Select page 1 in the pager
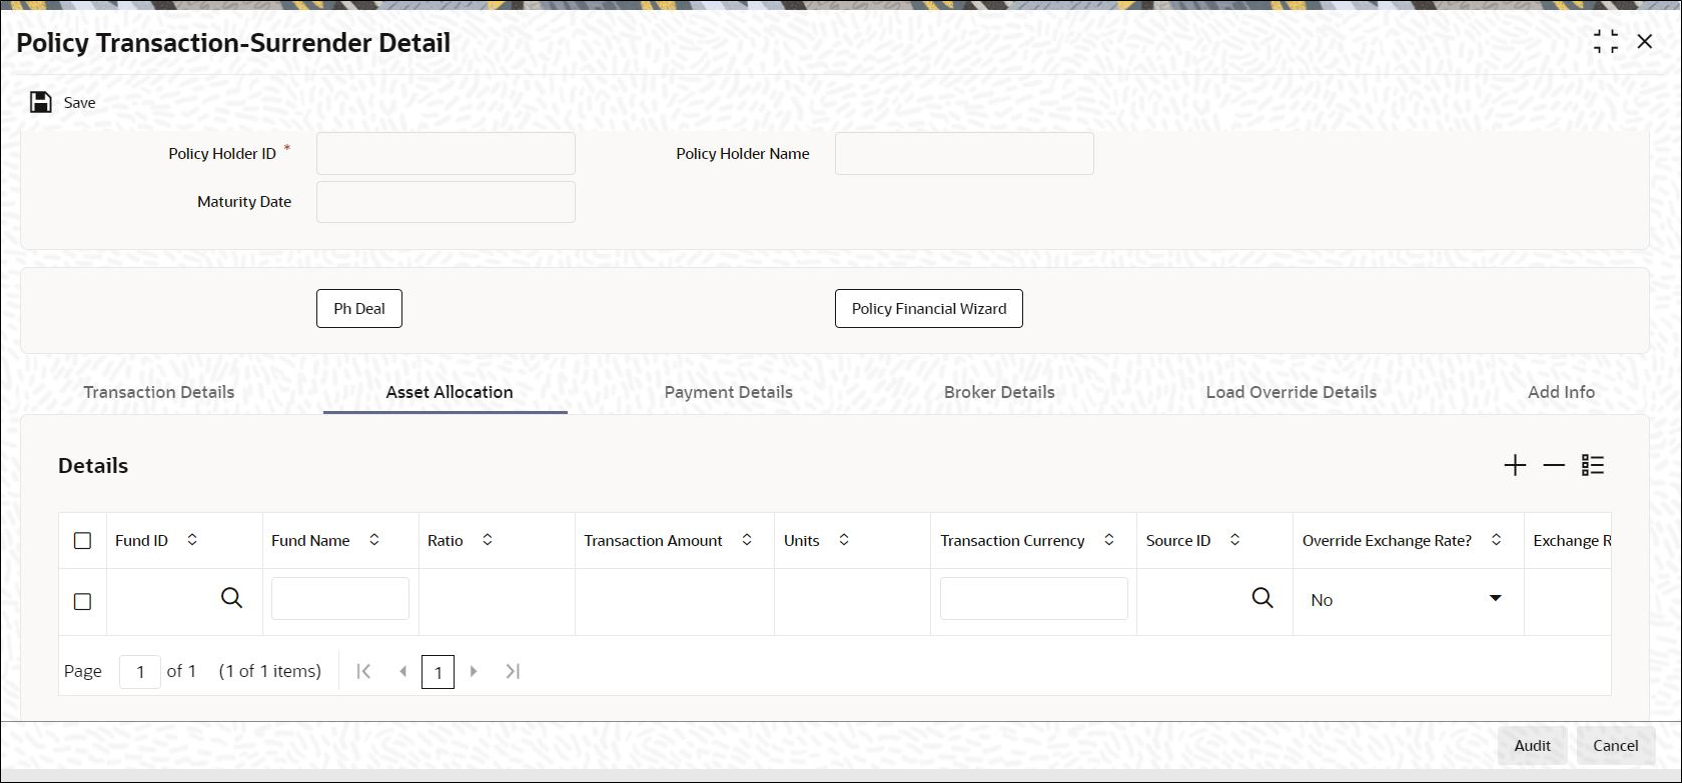Image resolution: width=1682 pixels, height=783 pixels. coord(438,672)
